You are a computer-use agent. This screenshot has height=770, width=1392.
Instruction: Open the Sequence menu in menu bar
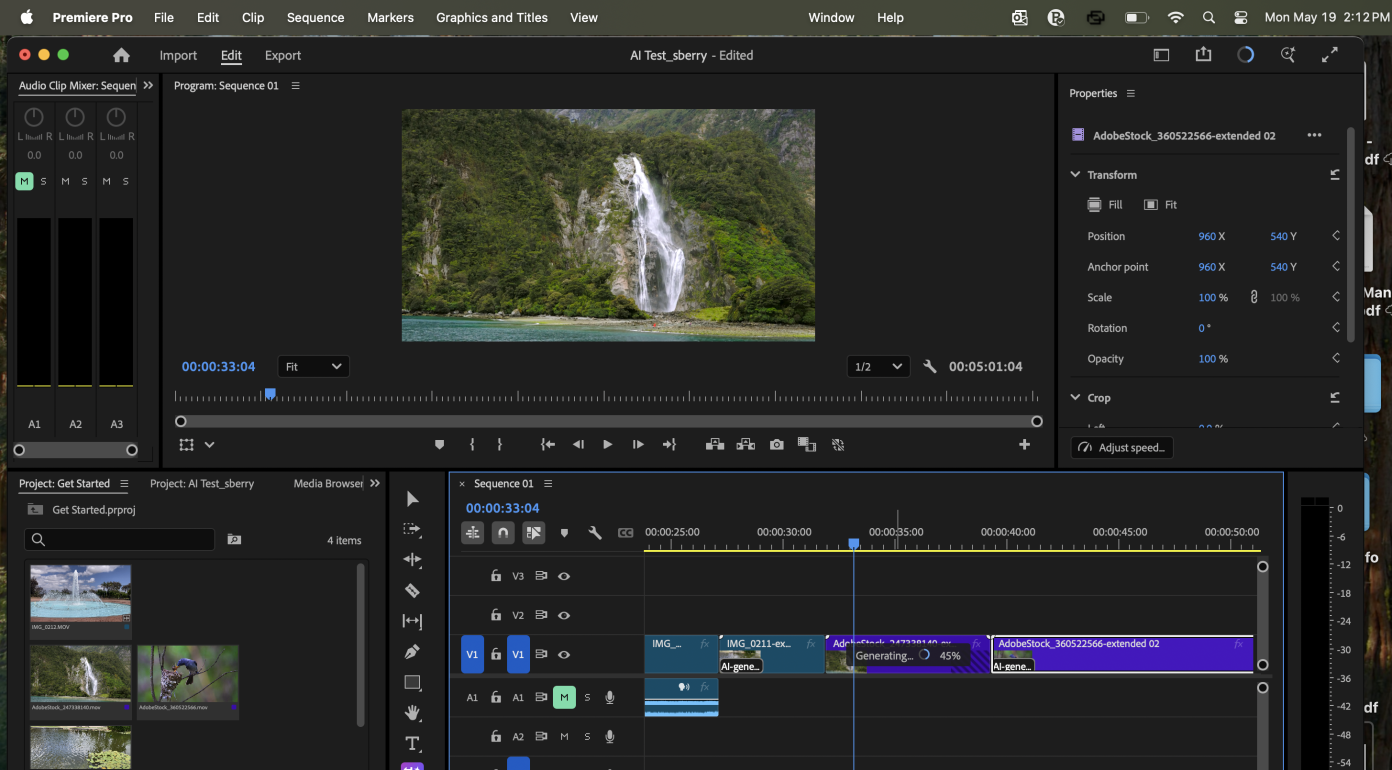[x=315, y=17]
